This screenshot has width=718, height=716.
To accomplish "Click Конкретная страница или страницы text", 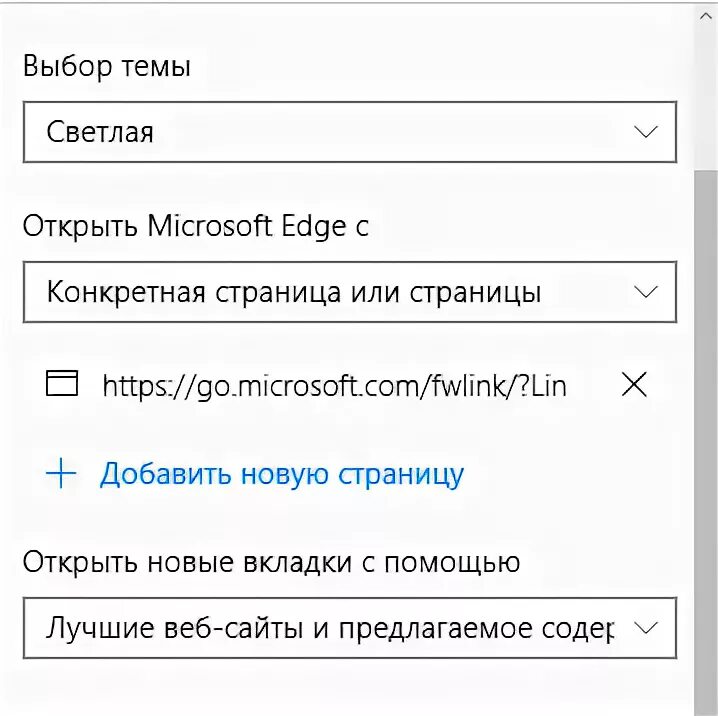I will pos(294,293).
